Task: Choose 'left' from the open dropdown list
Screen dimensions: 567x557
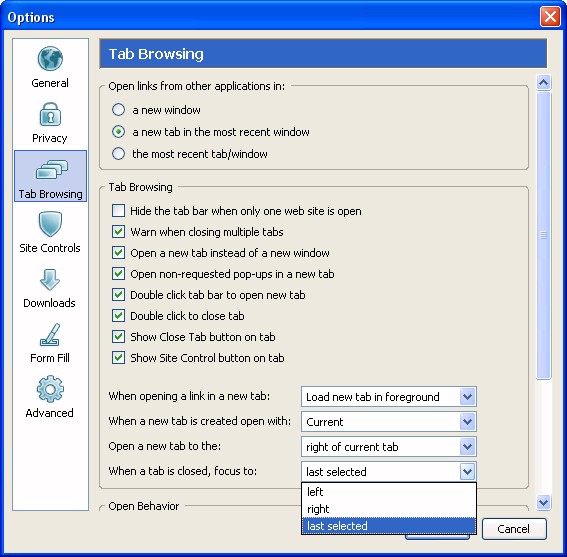Action: 389,492
